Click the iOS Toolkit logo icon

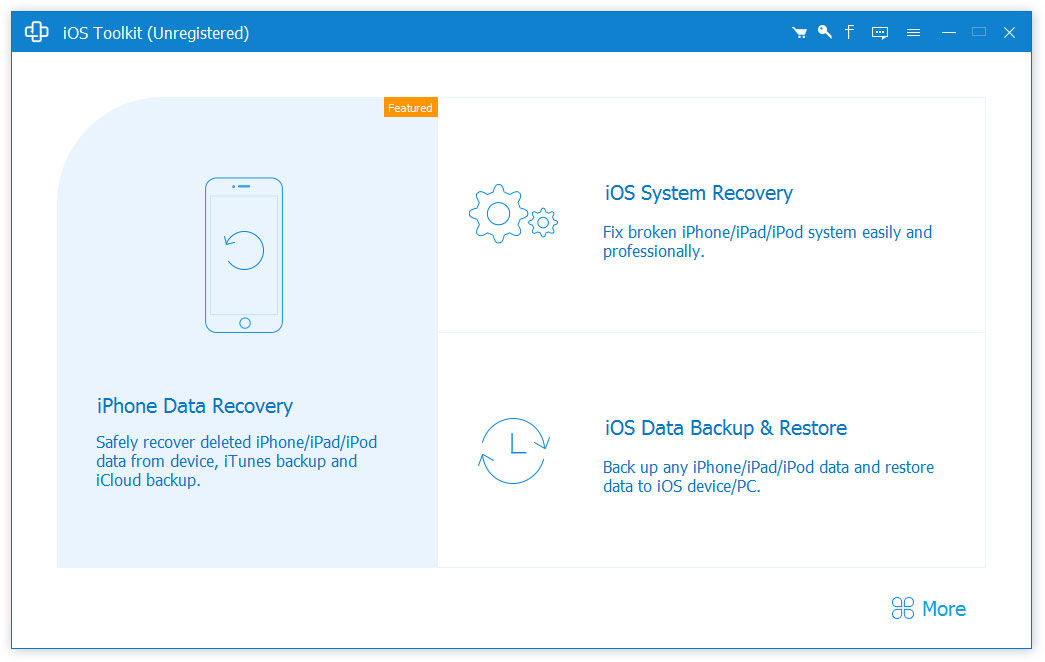[37, 33]
